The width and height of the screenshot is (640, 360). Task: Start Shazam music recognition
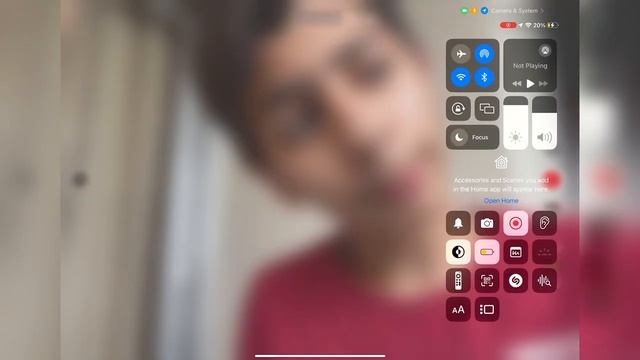[x=516, y=280]
